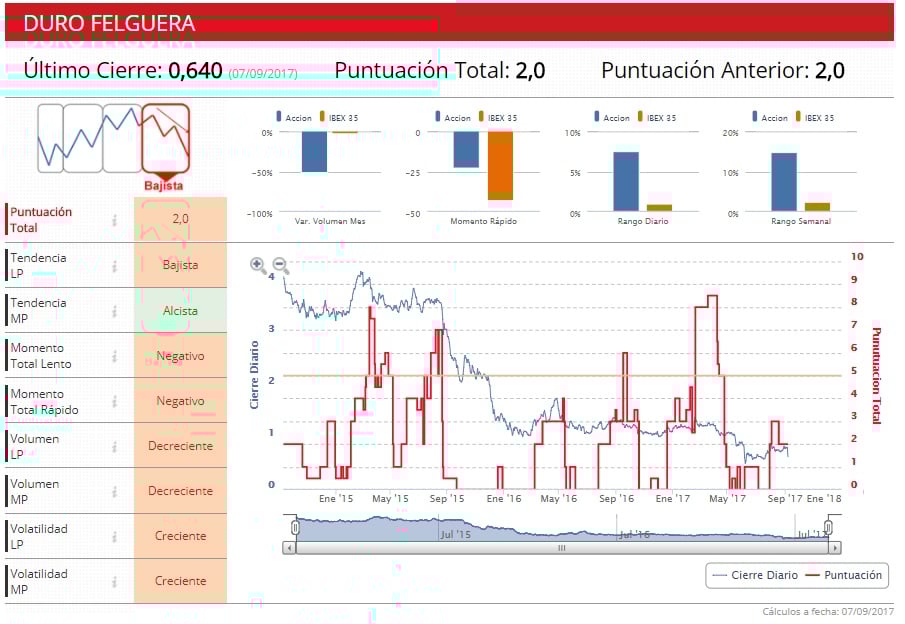The height and width of the screenshot is (624, 905).
Task: Select the first trend thumbnail box on the left
Action: 50,139
